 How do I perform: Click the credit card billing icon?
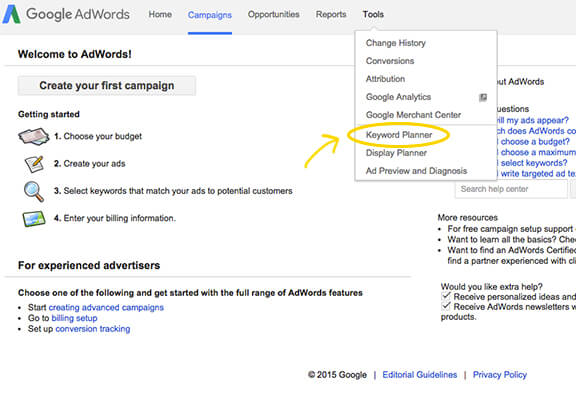point(34,219)
